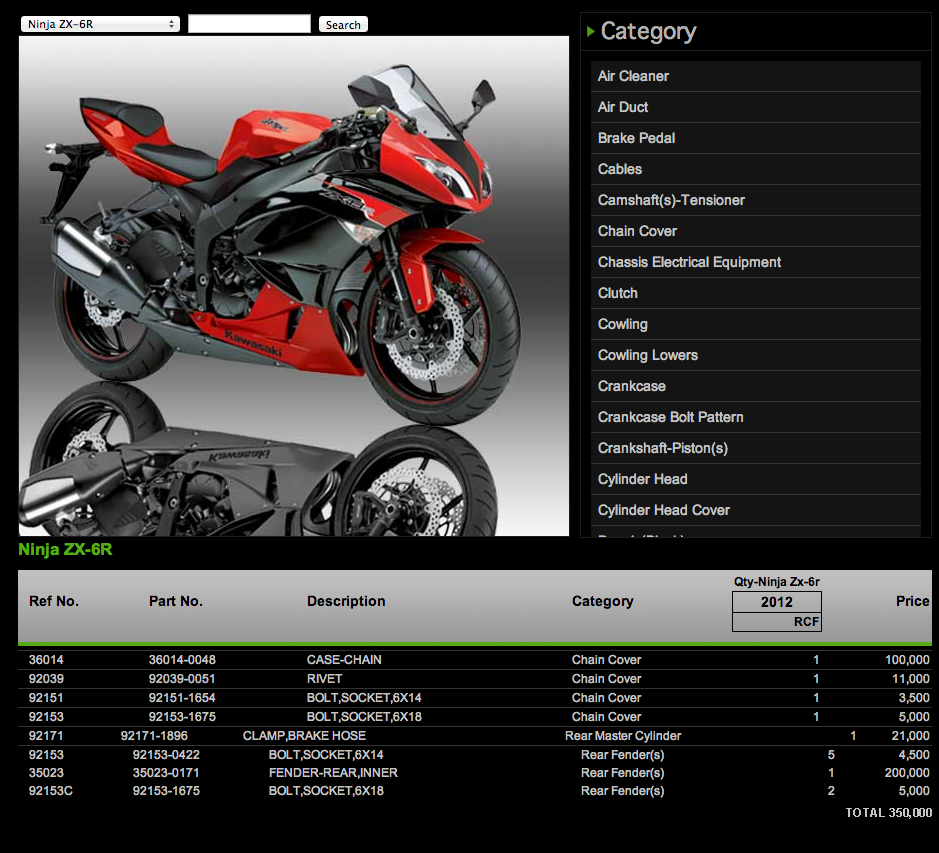Open the Brake Pedal category

tap(755, 138)
